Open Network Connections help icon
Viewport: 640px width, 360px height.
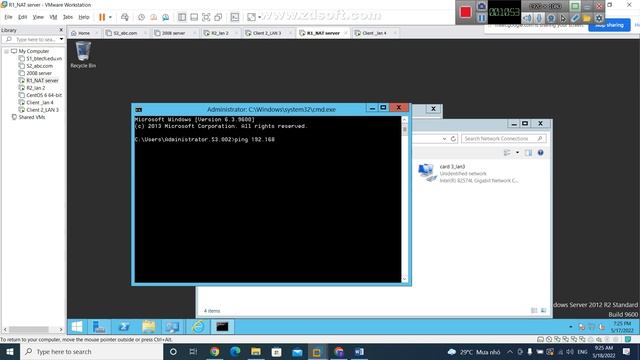coord(540,153)
